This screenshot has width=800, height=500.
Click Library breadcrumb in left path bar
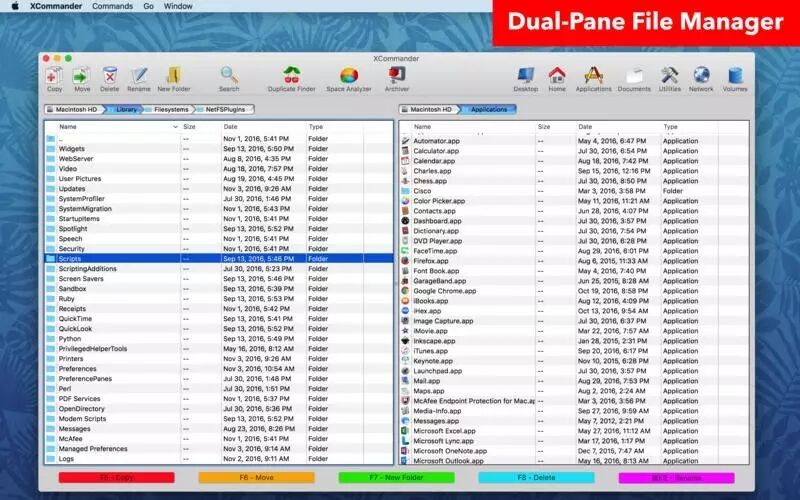coord(124,109)
